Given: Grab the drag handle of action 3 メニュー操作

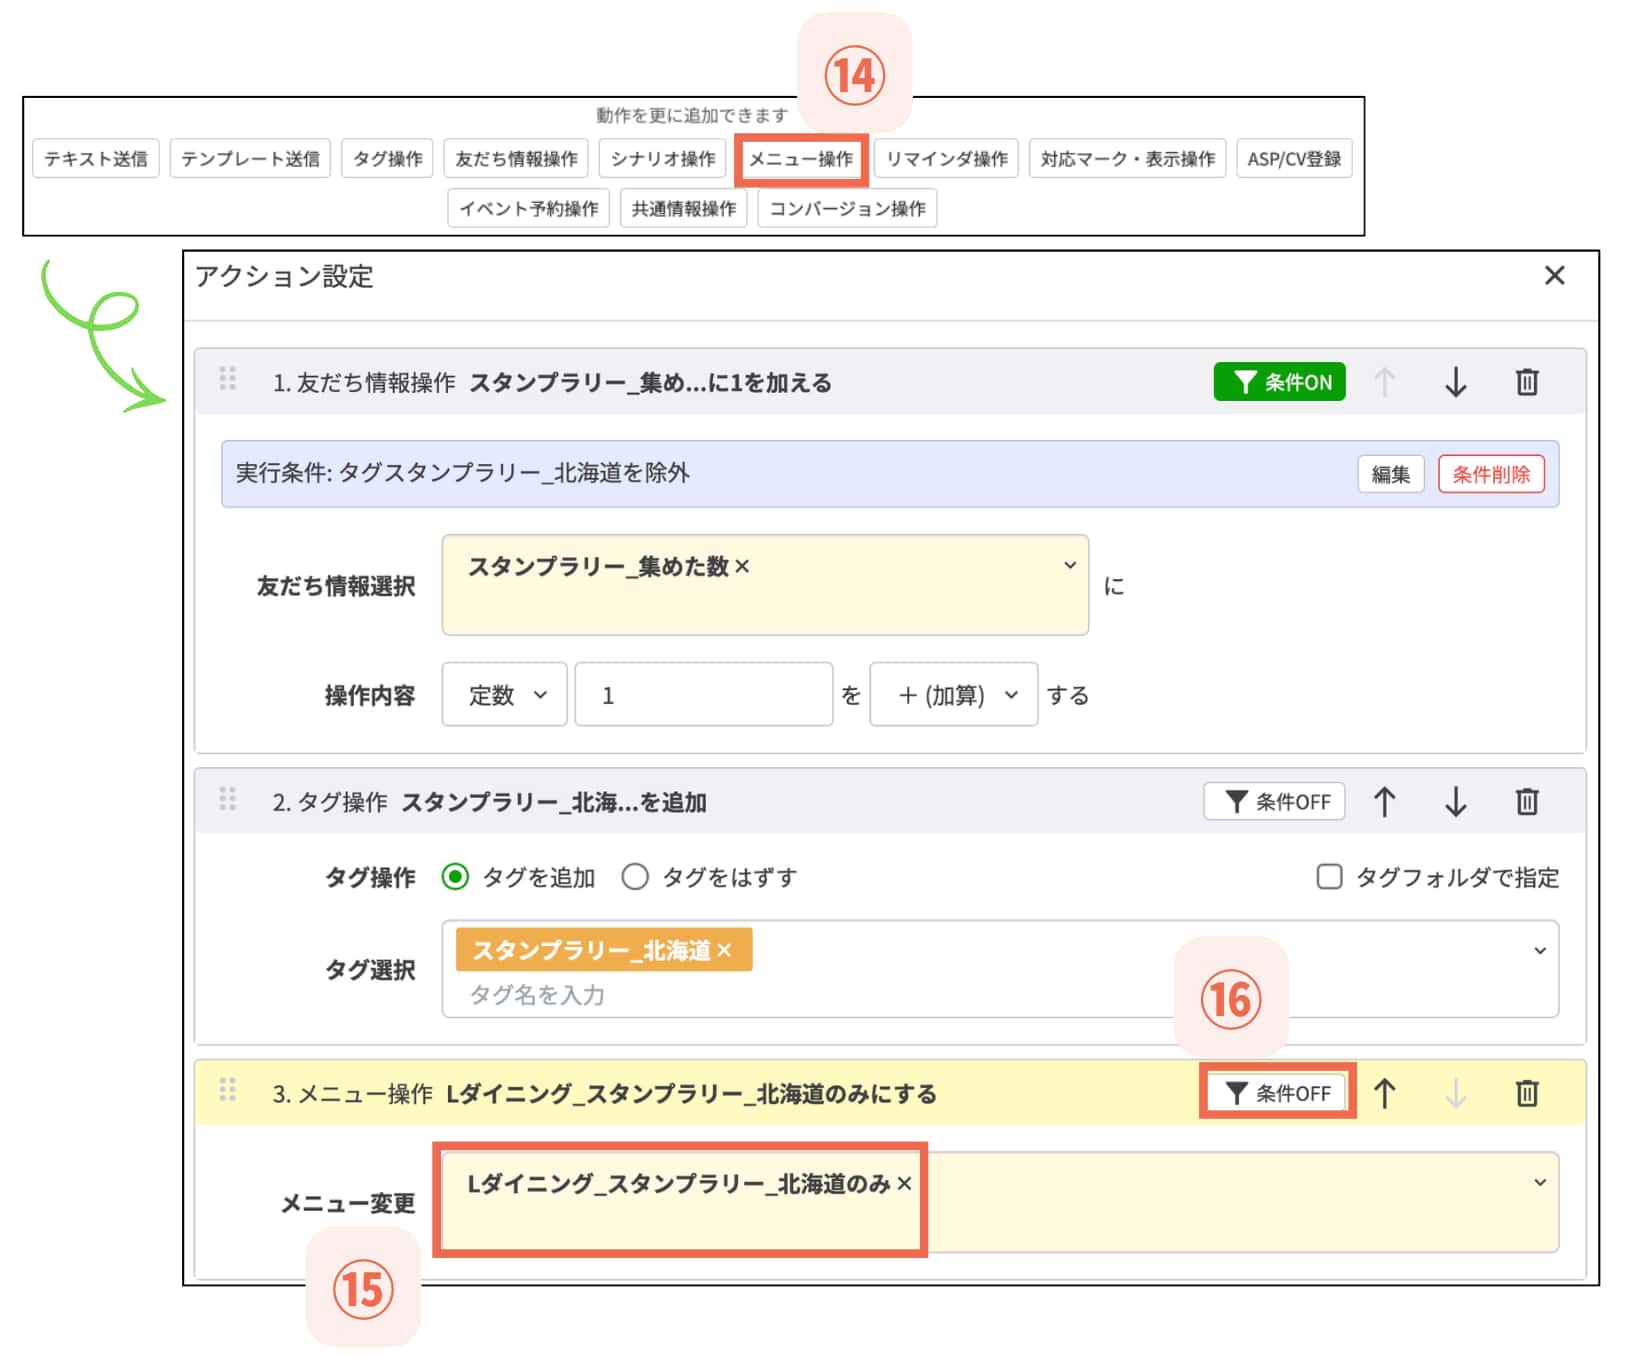Looking at the screenshot, I should [x=228, y=1093].
